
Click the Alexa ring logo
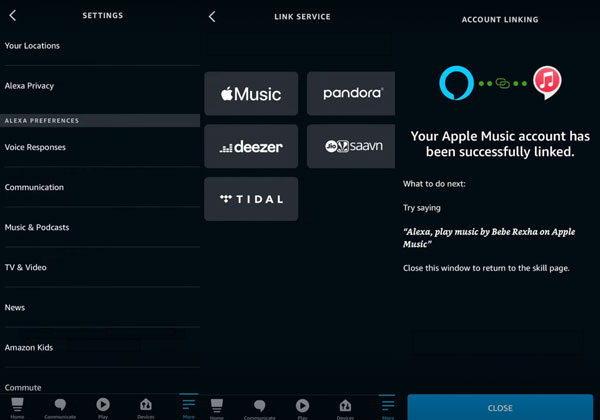point(457,83)
